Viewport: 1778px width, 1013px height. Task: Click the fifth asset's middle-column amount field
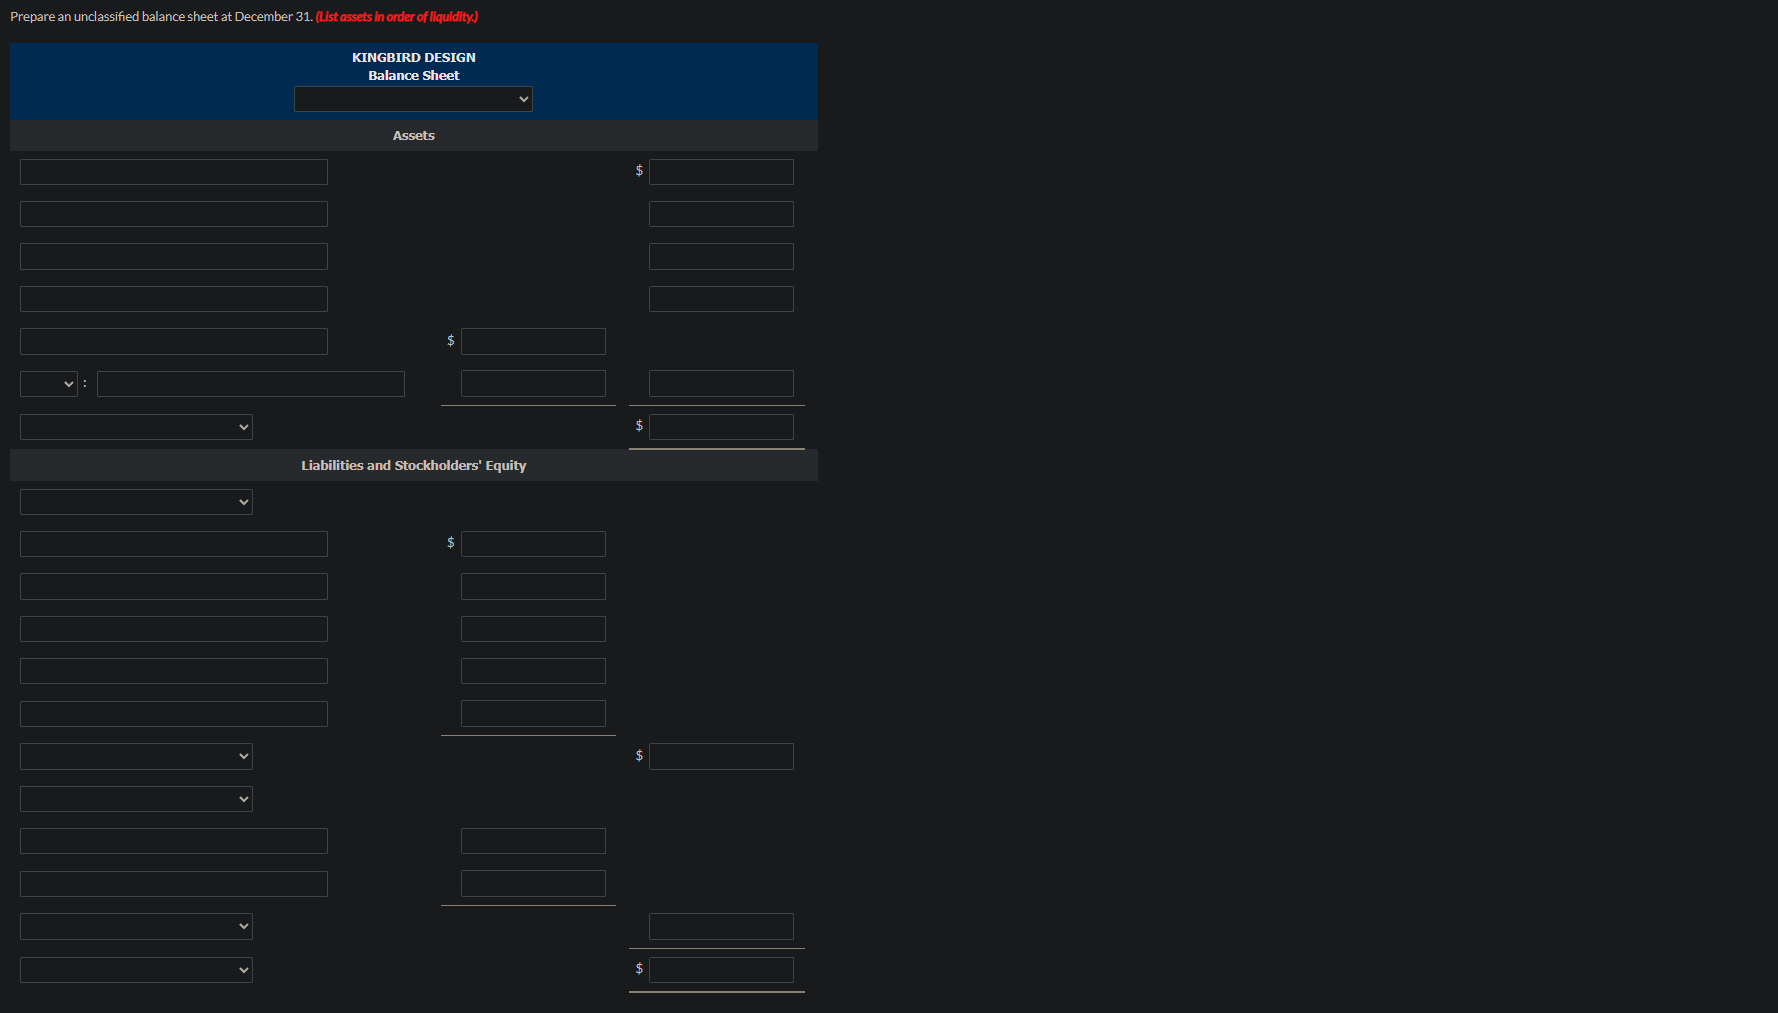pos(533,341)
